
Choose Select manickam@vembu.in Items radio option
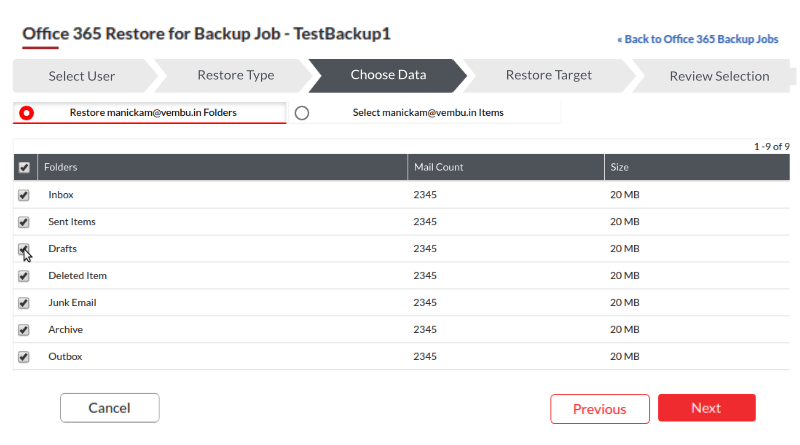pyautogui.click(x=302, y=113)
